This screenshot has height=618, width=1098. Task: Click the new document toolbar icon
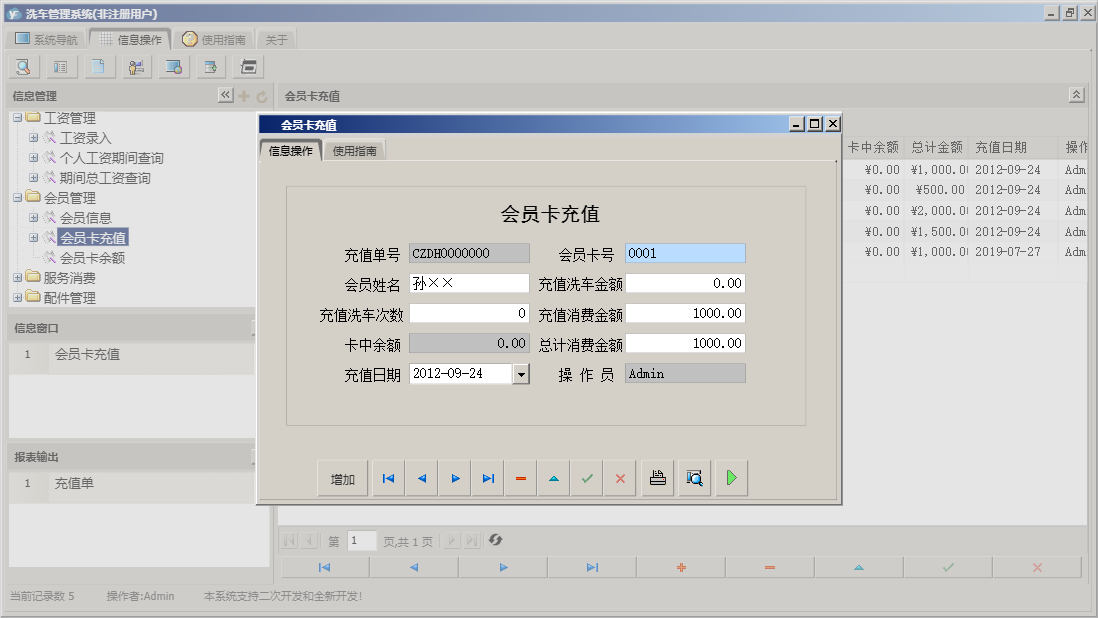tap(98, 66)
